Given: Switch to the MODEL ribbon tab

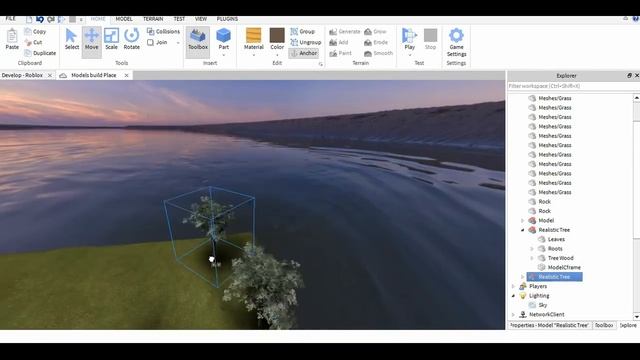Looking at the screenshot, I should (124, 19).
